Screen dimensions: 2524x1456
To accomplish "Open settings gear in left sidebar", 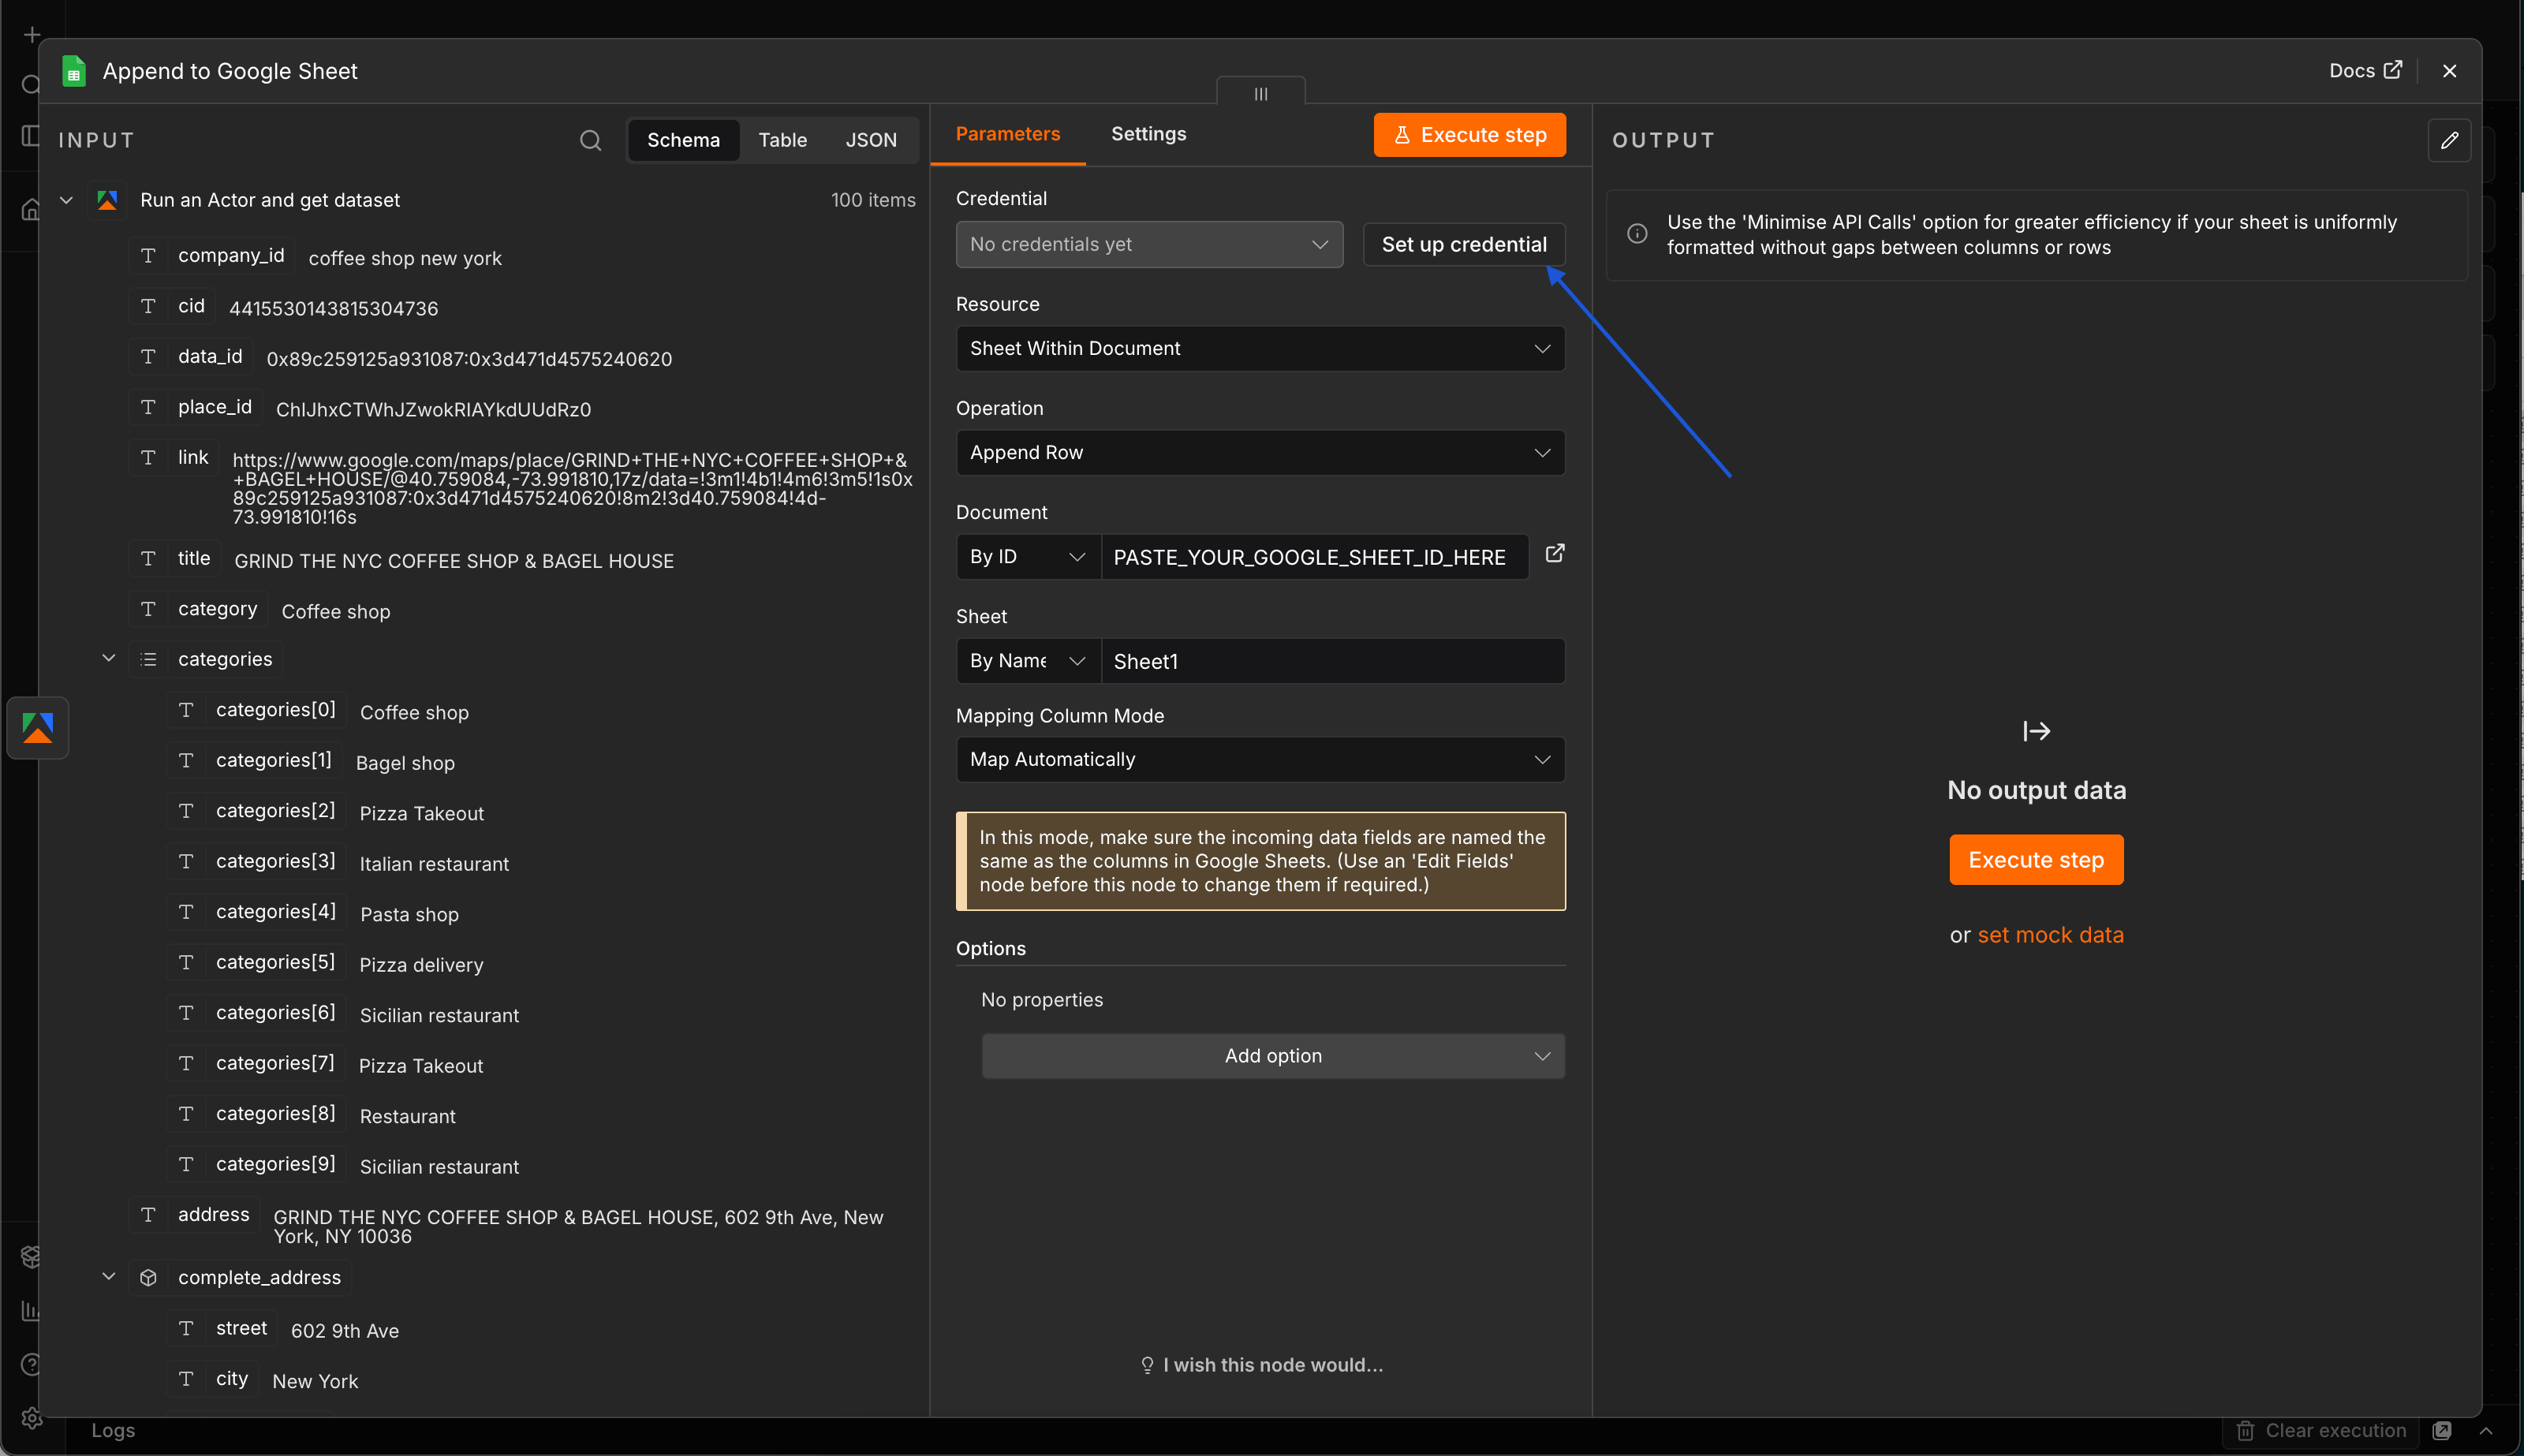I will pyautogui.click(x=32, y=1418).
